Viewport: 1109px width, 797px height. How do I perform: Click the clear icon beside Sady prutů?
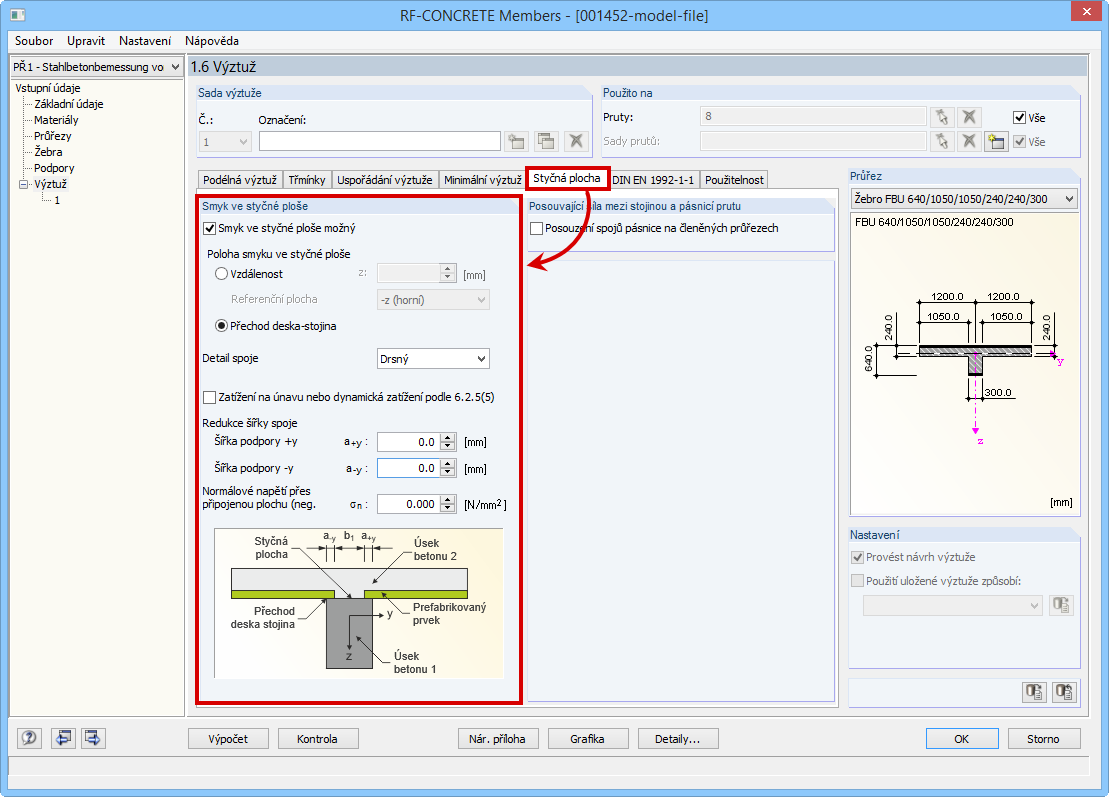(970, 141)
